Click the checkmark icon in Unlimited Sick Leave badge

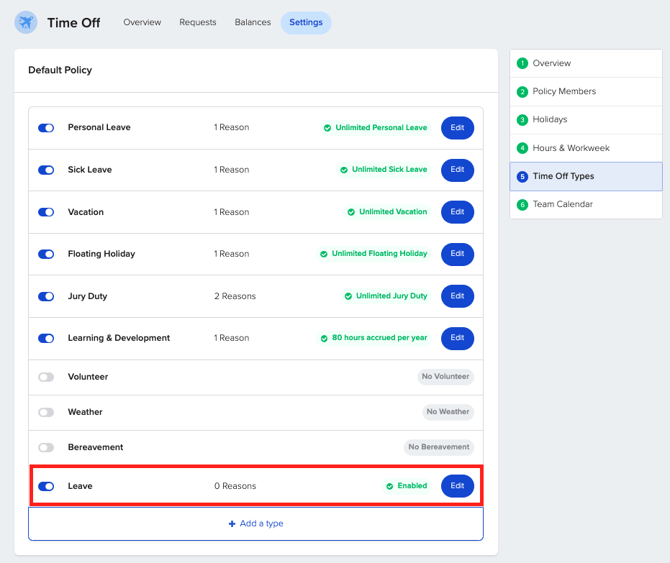[344, 170]
